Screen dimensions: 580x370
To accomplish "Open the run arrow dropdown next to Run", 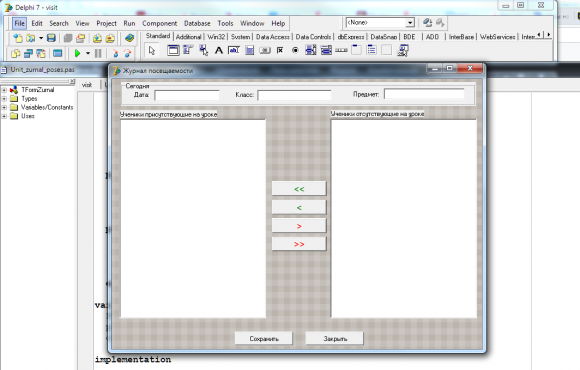I will (x=88, y=53).
